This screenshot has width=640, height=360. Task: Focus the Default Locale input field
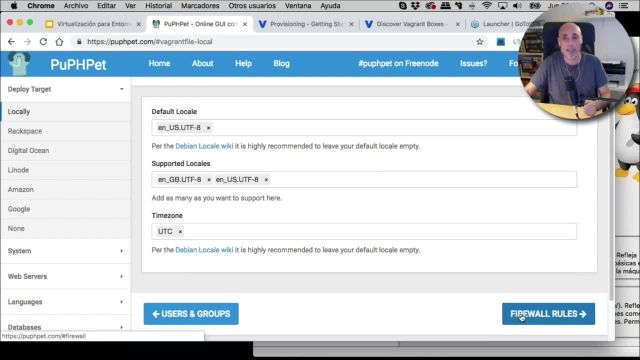364,128
